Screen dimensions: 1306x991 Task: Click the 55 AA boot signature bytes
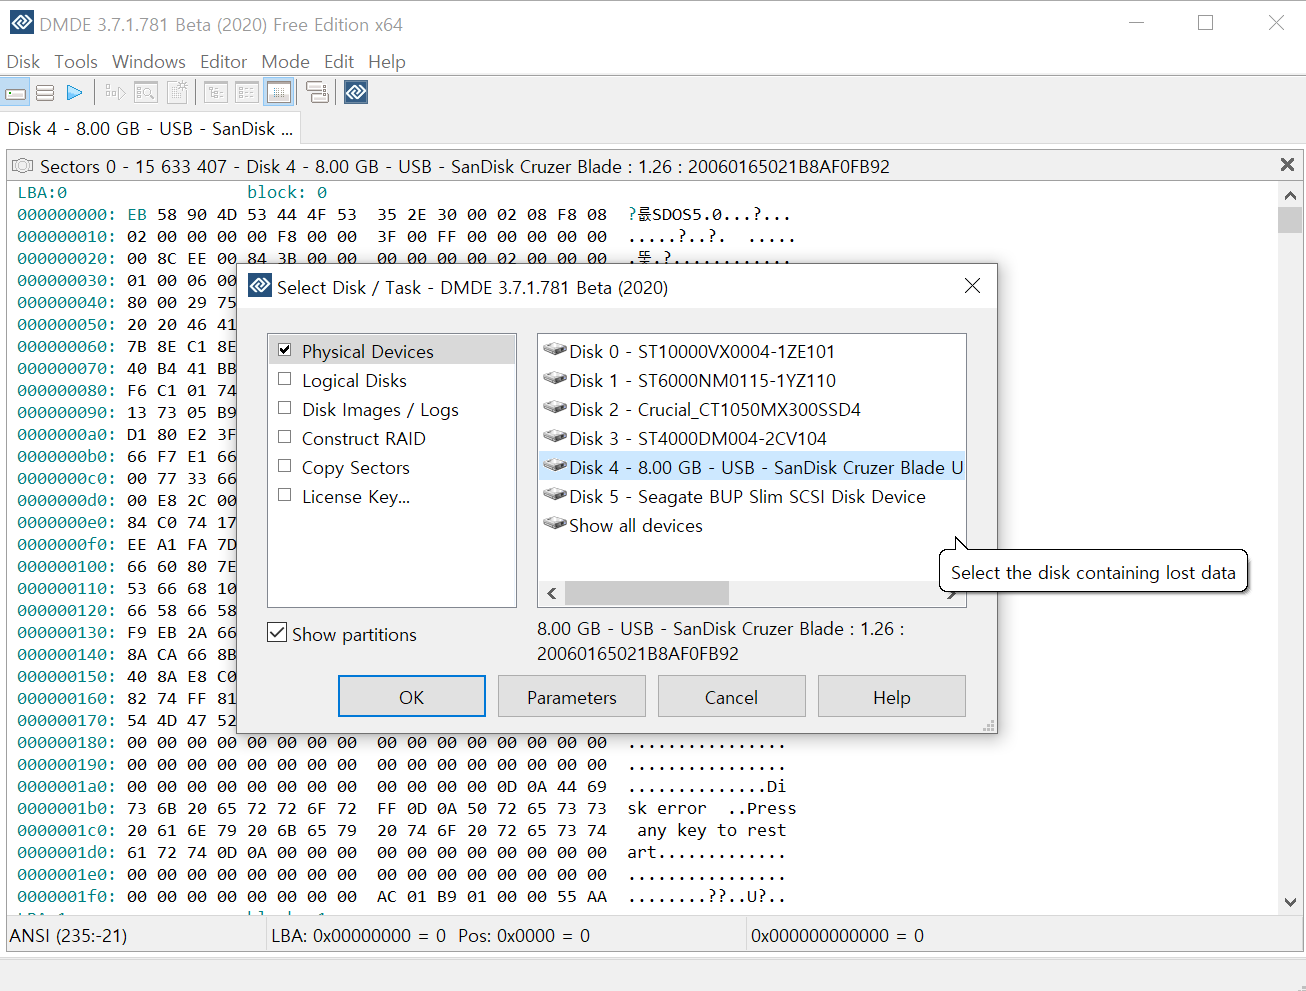[x=582, y=896]
